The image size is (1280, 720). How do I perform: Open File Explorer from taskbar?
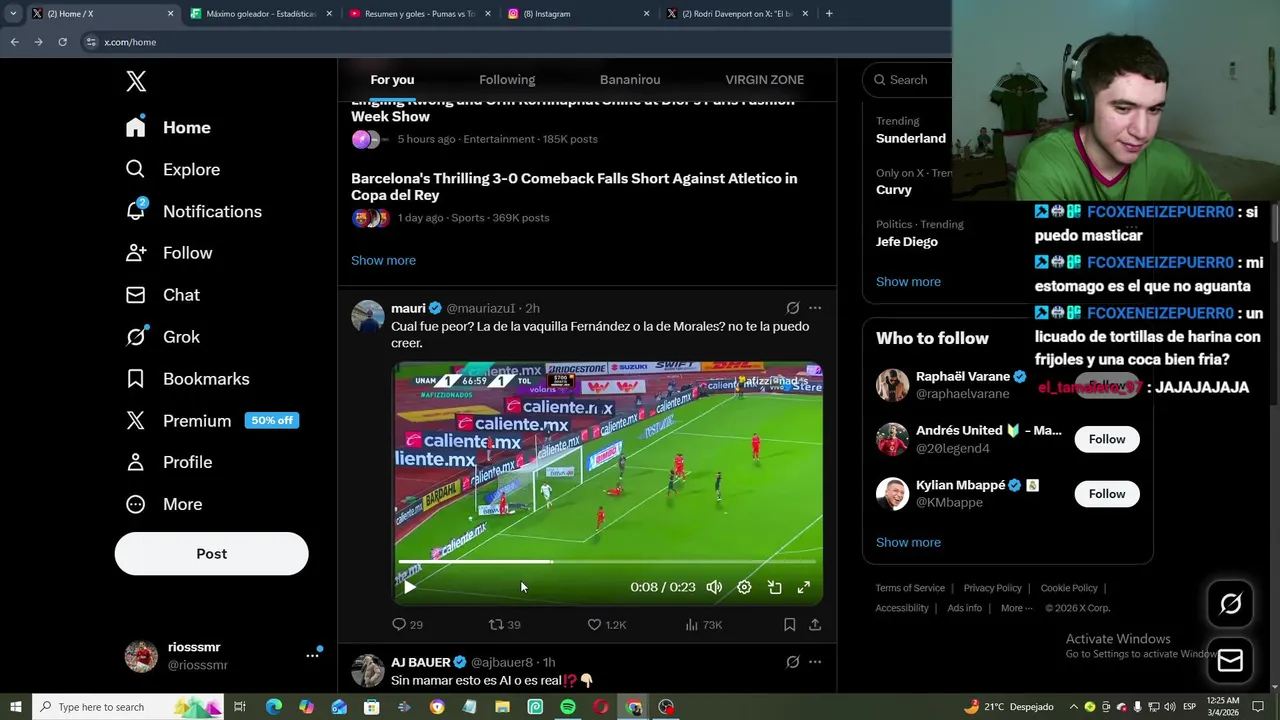(x=502, y=707)
